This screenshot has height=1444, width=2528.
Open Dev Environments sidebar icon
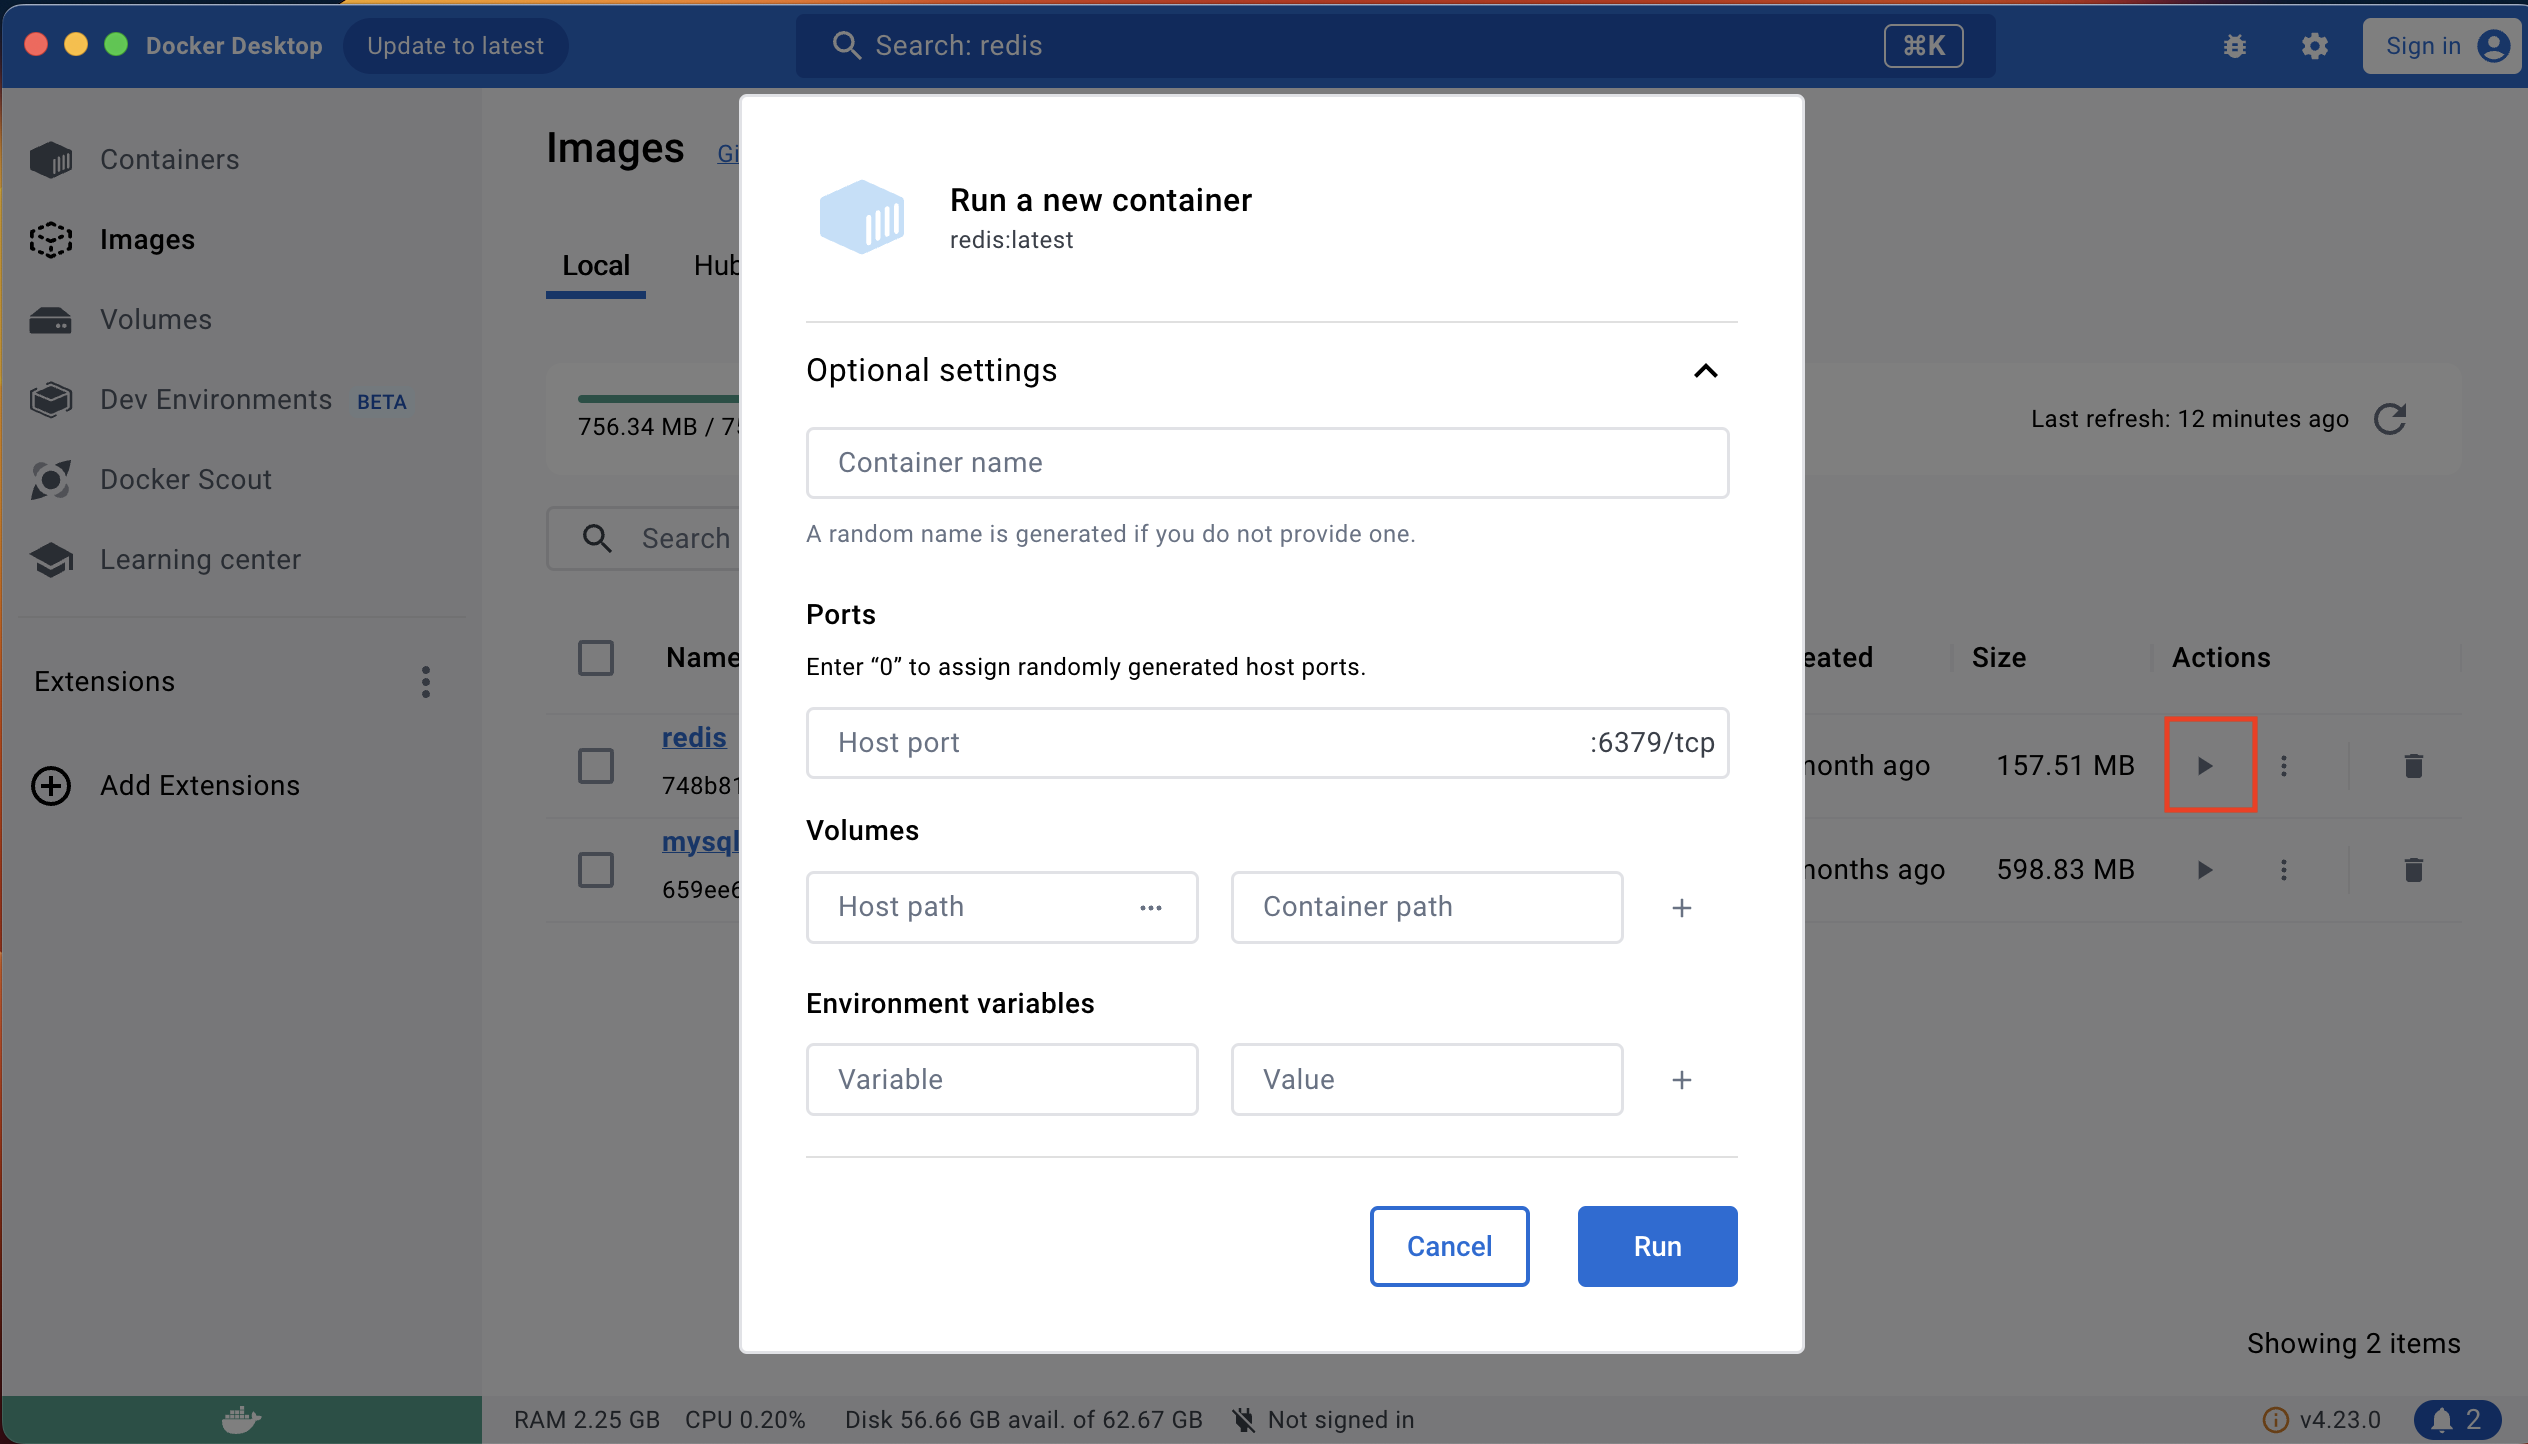click(x=51, y=400)
